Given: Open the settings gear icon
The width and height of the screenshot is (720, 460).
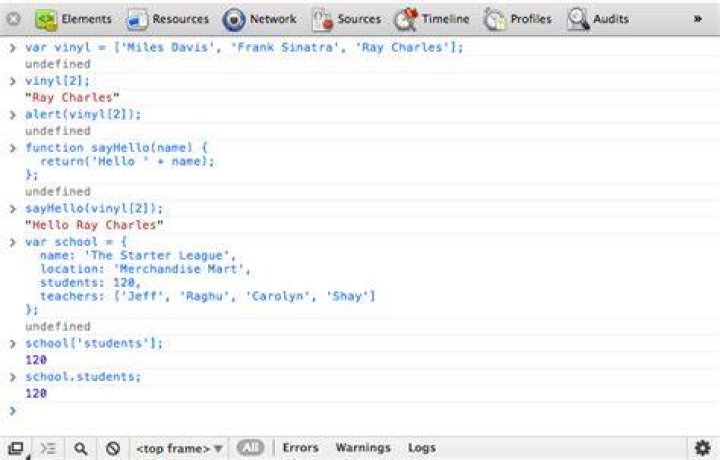Looking at the screenshot, I should tap(703, 448).
